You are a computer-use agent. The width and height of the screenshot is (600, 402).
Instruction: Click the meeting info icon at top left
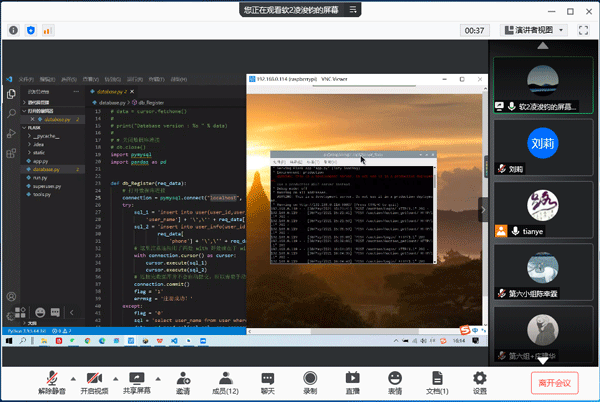tap(13, 30)
